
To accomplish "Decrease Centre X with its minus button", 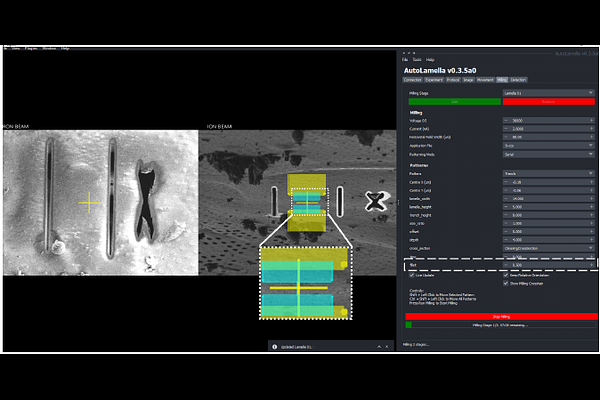I will (x=506, y=182).
